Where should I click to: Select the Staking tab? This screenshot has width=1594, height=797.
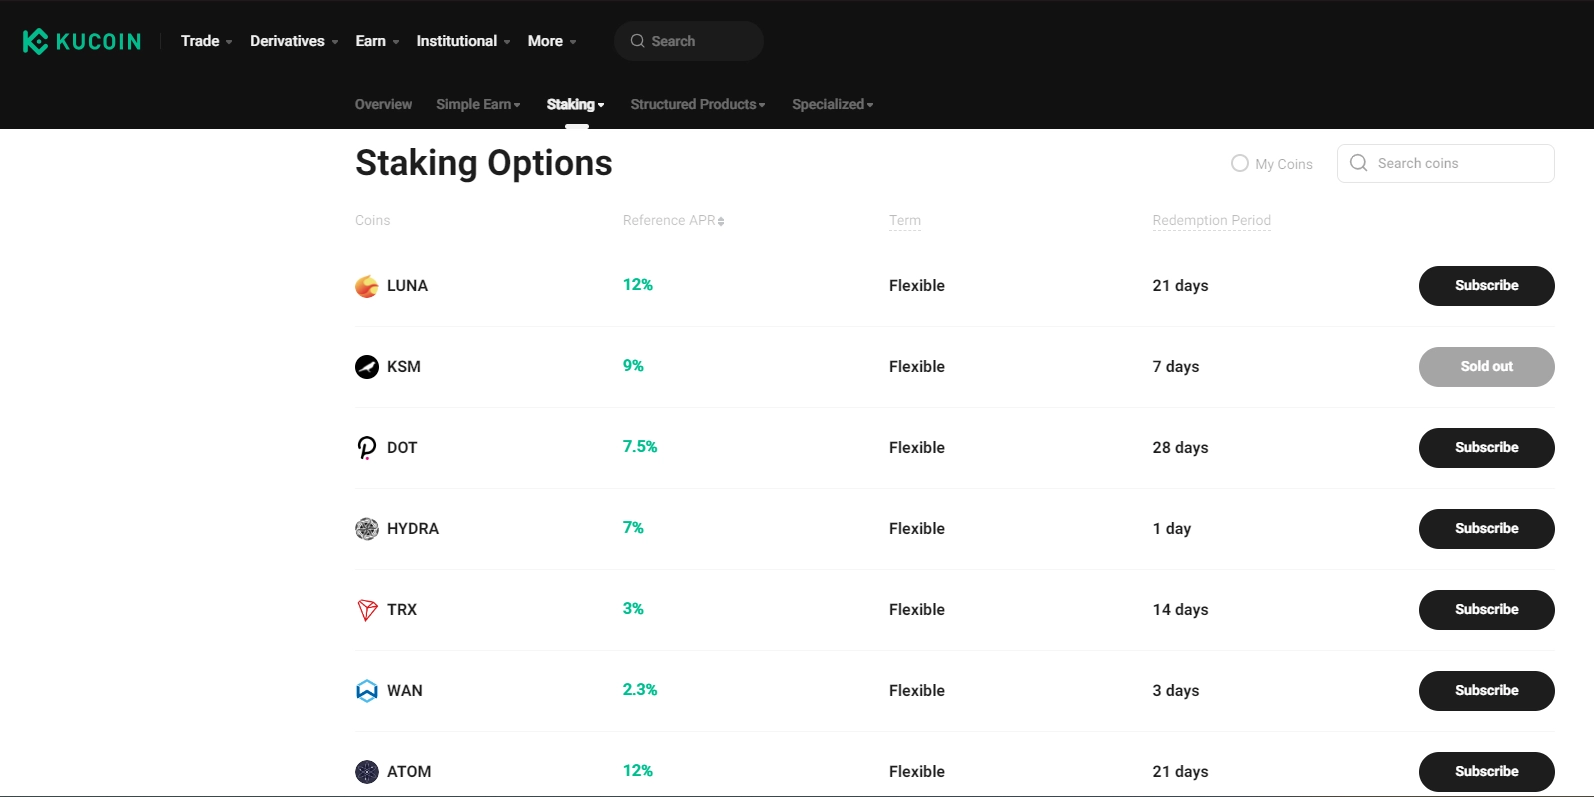(575, 105)
